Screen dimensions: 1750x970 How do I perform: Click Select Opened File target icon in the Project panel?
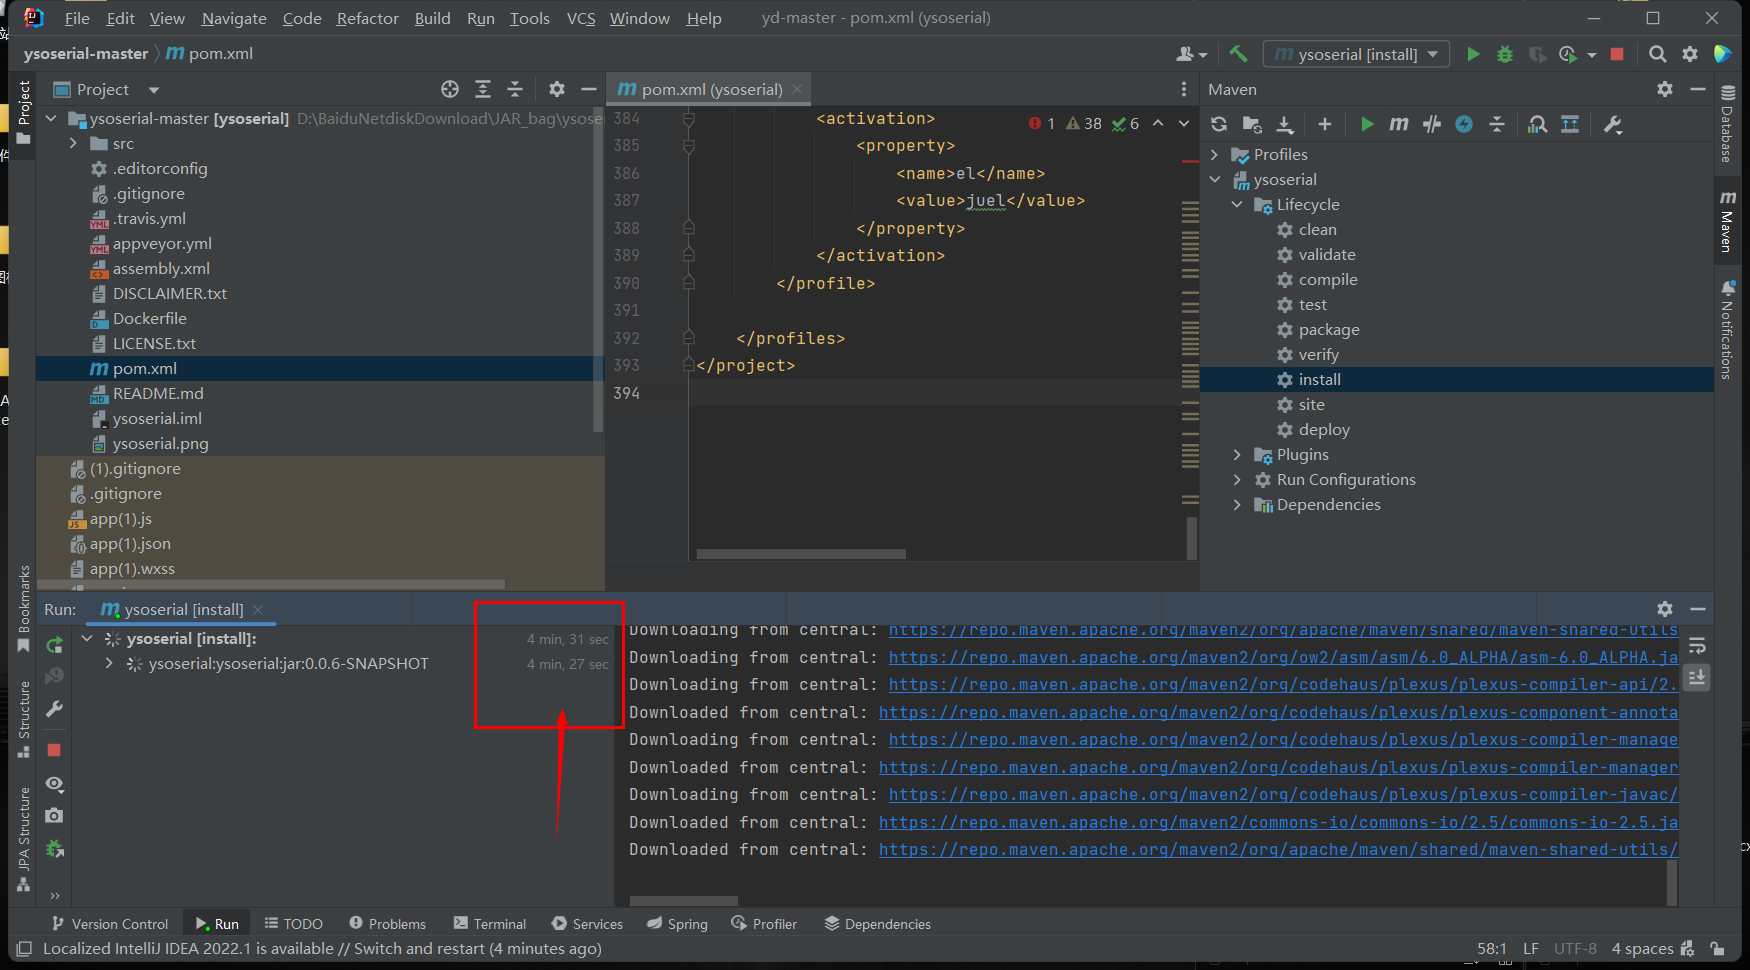[450, 89]
